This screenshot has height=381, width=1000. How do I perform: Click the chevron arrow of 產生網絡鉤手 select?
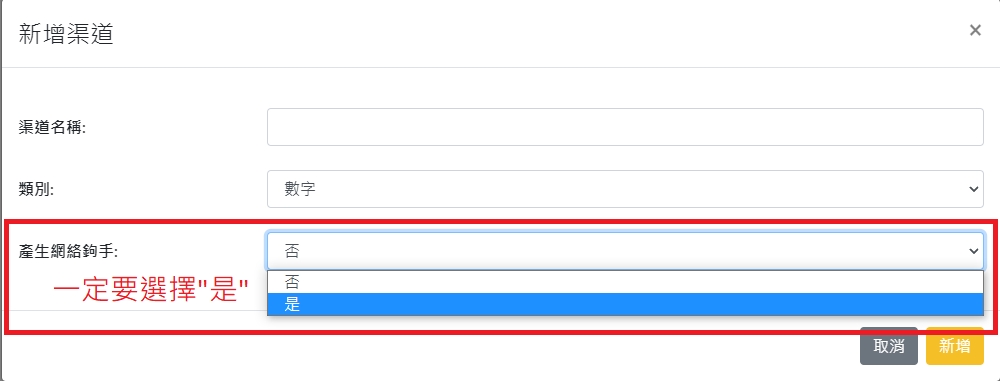(973, 251)
